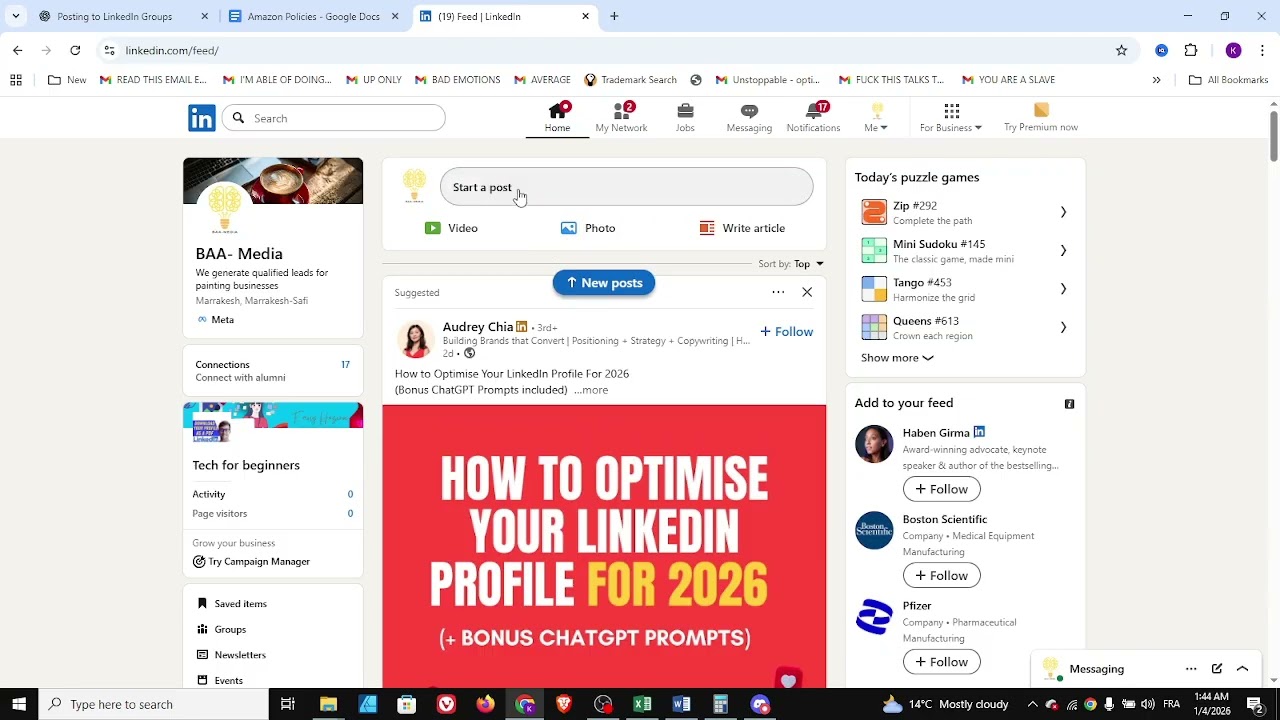The image size is (1280, 720).
Task: Open Tech for beginners page
Action: [246, 465]
